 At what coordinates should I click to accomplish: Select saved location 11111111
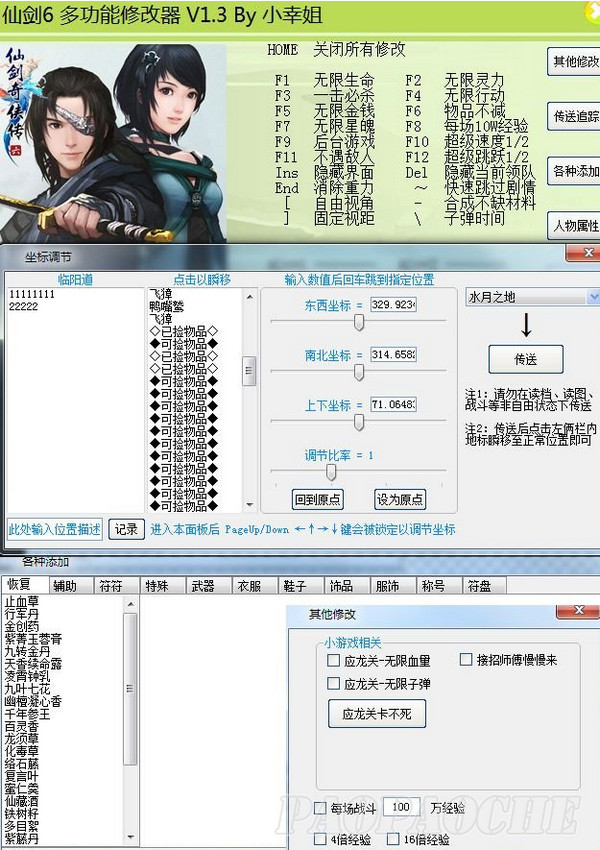pos(31,294)
